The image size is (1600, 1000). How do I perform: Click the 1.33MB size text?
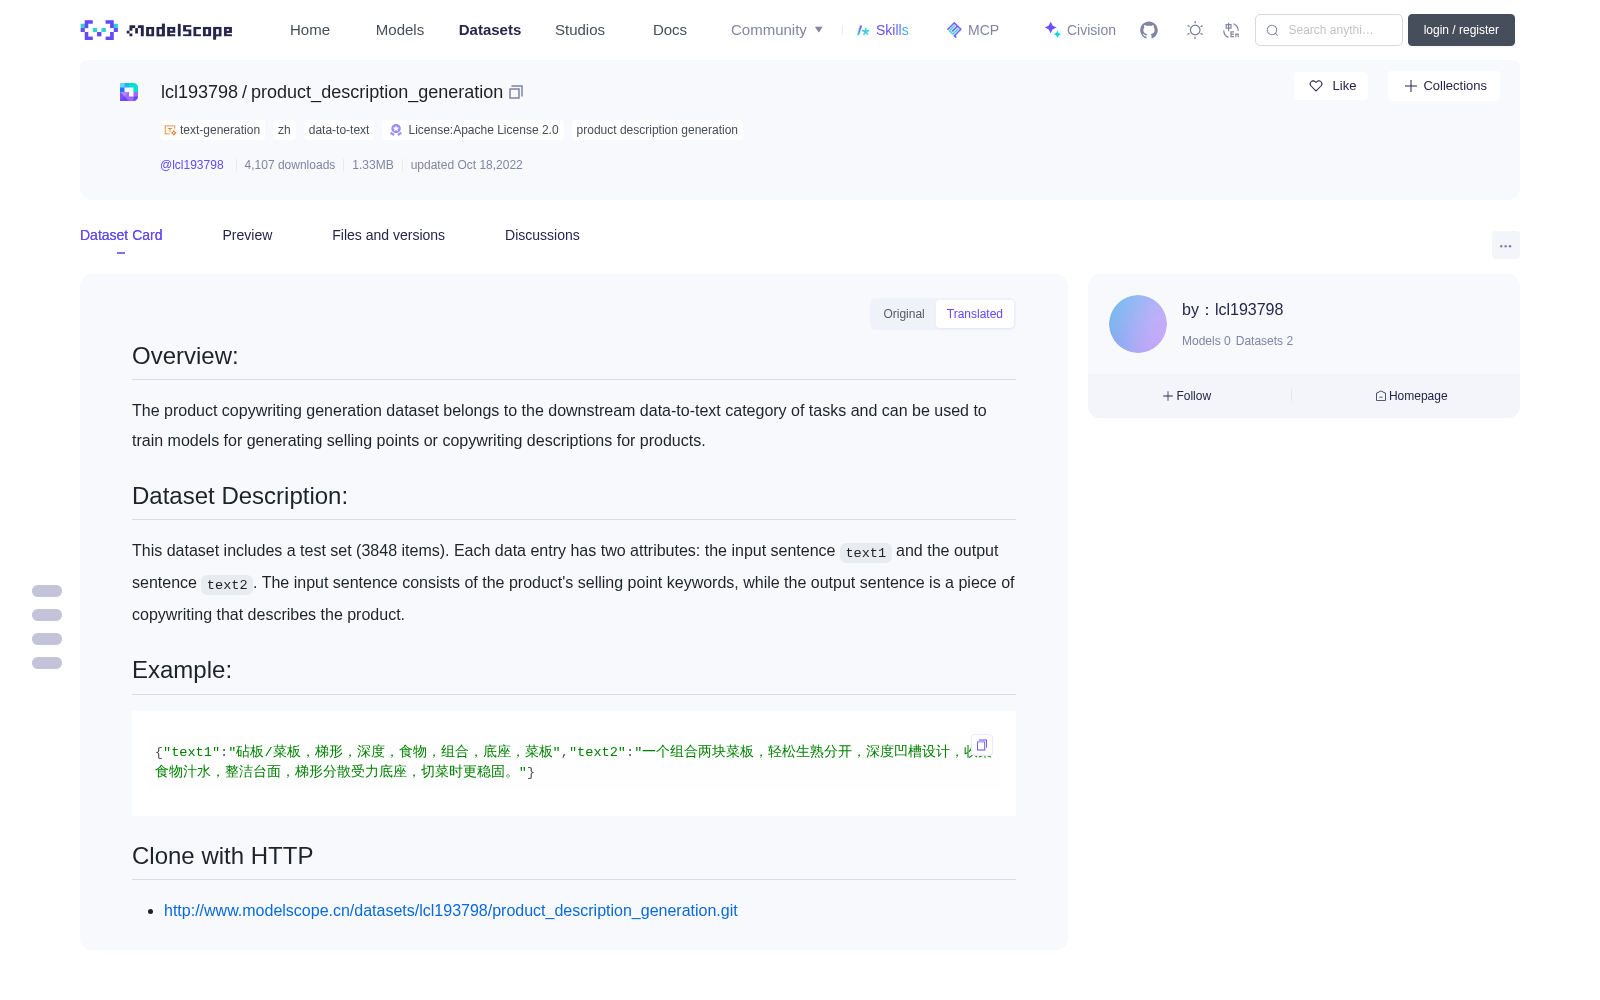373,165
